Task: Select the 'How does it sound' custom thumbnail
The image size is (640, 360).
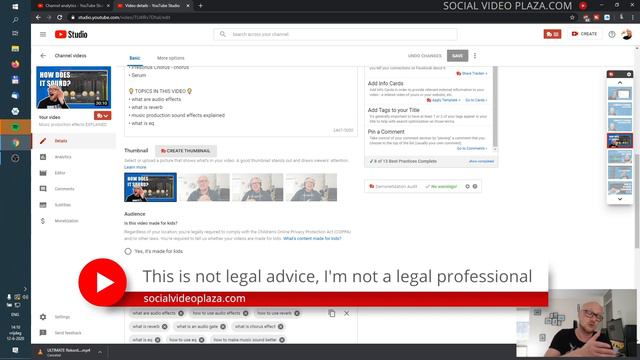Action: (x=150, y=187)
